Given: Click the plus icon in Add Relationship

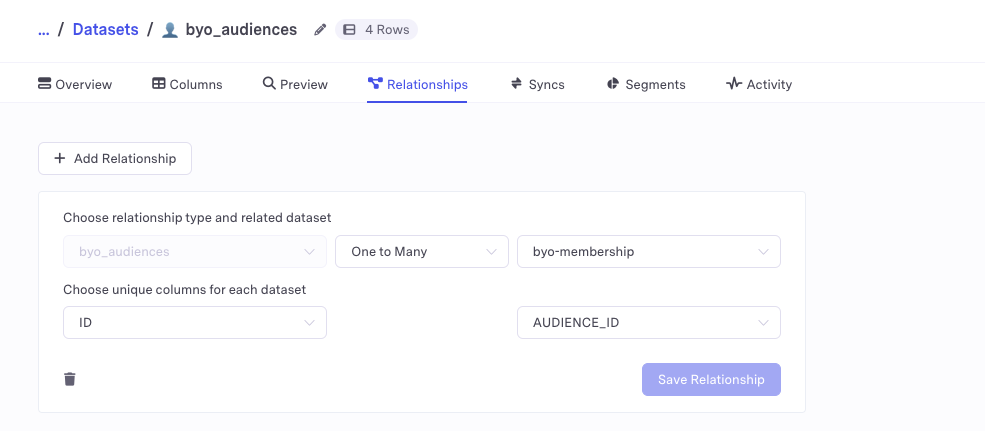Looking at the screenshot, I should (x=60, y=158).
